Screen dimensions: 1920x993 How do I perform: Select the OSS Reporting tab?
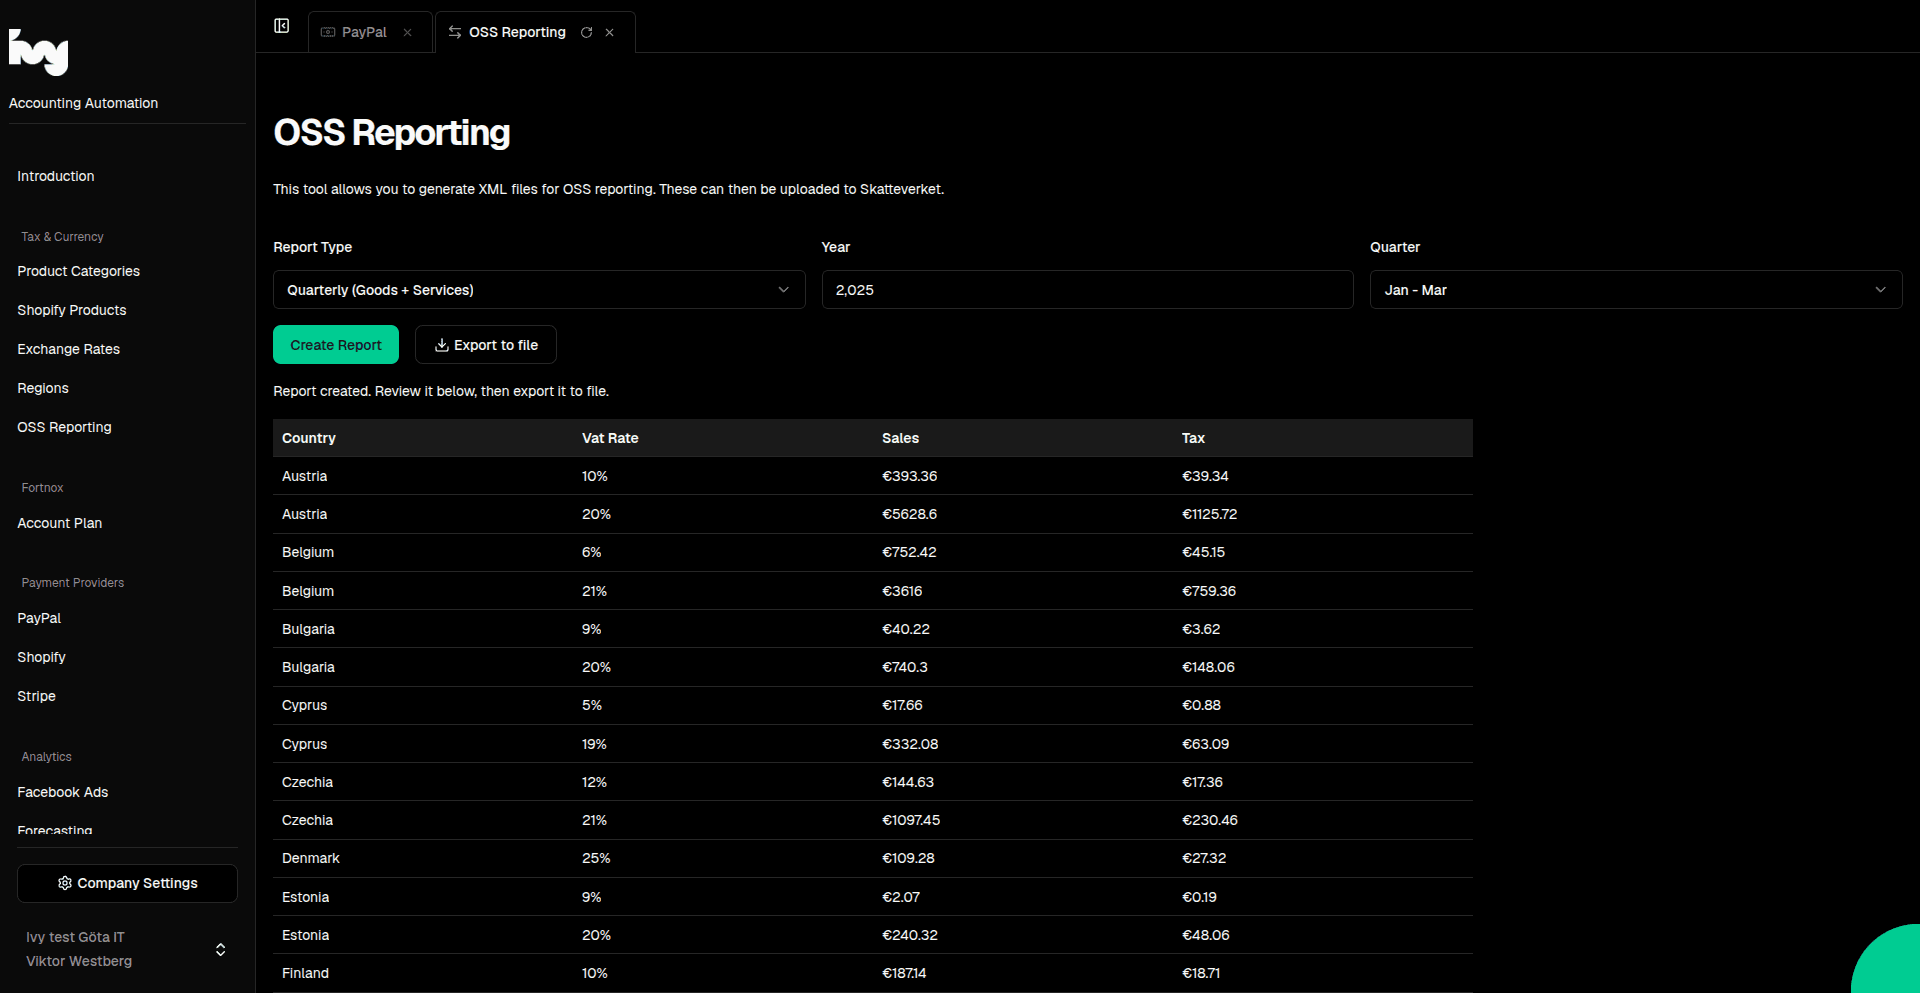(516, 33)
